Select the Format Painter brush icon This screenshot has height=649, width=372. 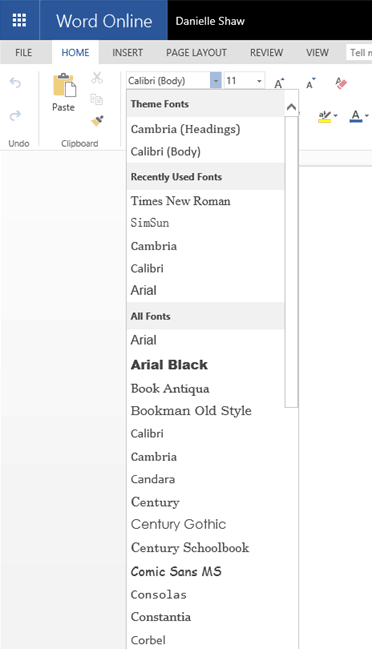[x=97, y=120]
